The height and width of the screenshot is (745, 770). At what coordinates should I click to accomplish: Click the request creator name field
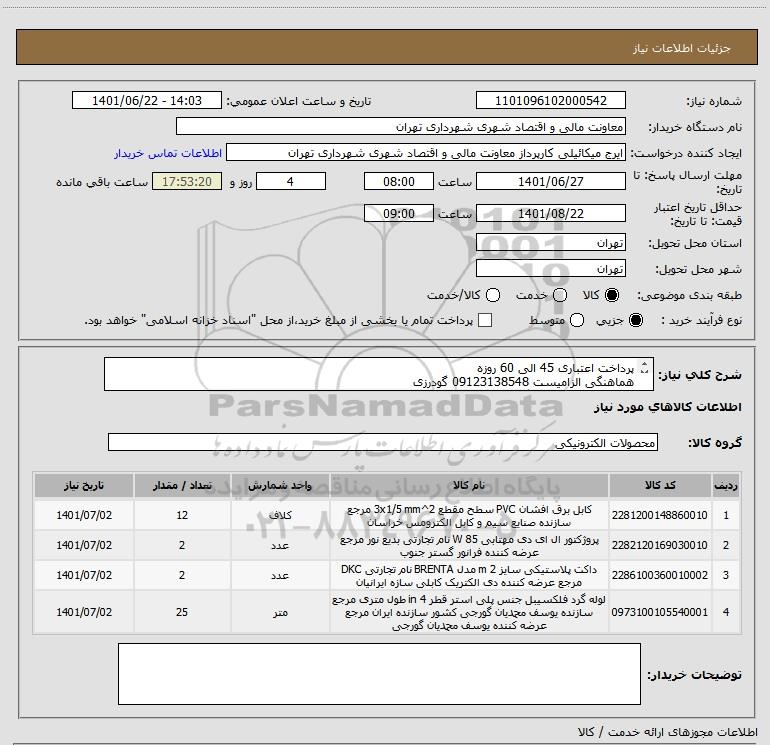[x=426, y=153]
